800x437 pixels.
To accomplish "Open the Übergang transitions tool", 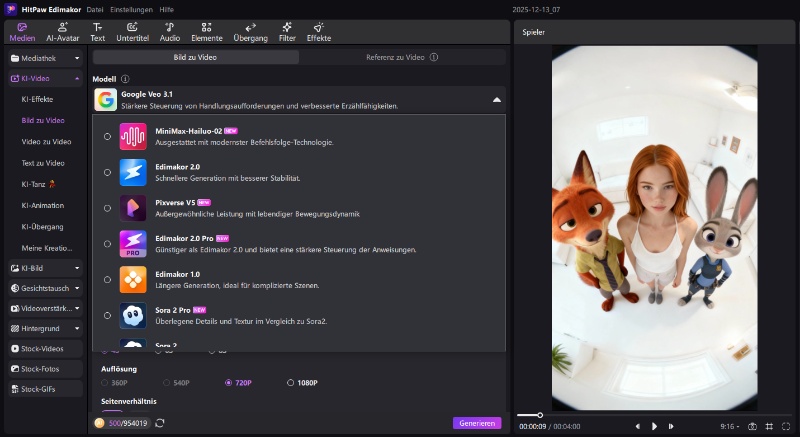I will click(251, 32).
